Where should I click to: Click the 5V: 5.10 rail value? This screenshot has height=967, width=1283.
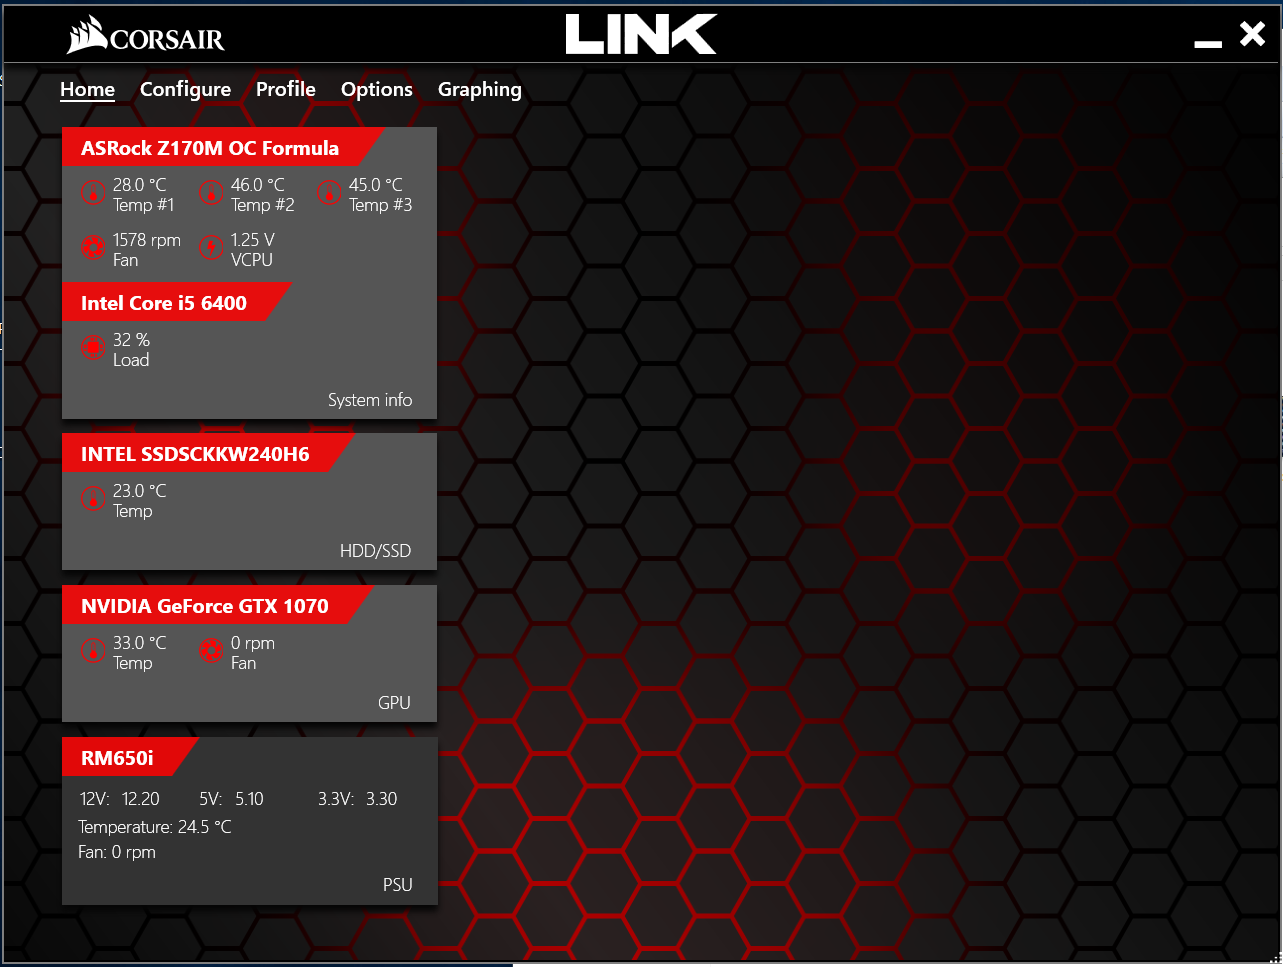pyautogui.click(x=231, y=798)
